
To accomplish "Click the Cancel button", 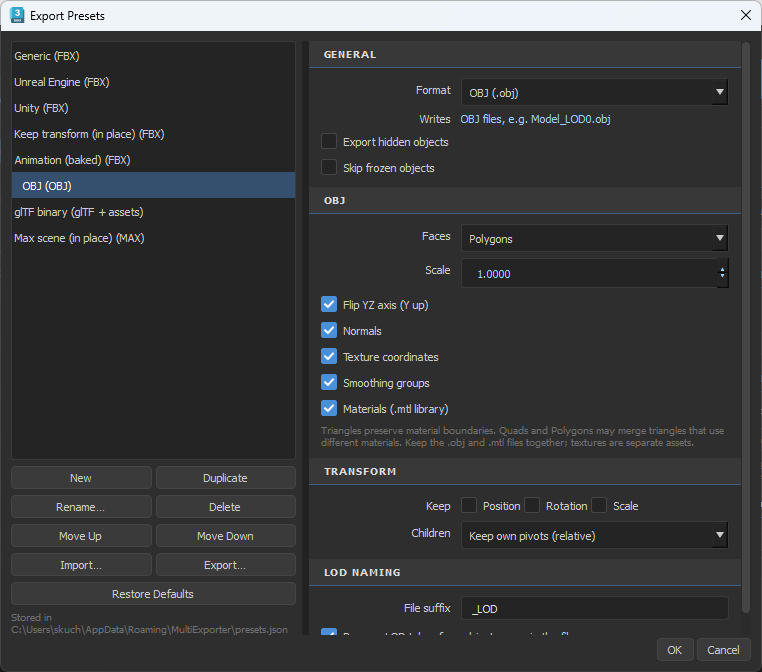I will click(724, 650).
